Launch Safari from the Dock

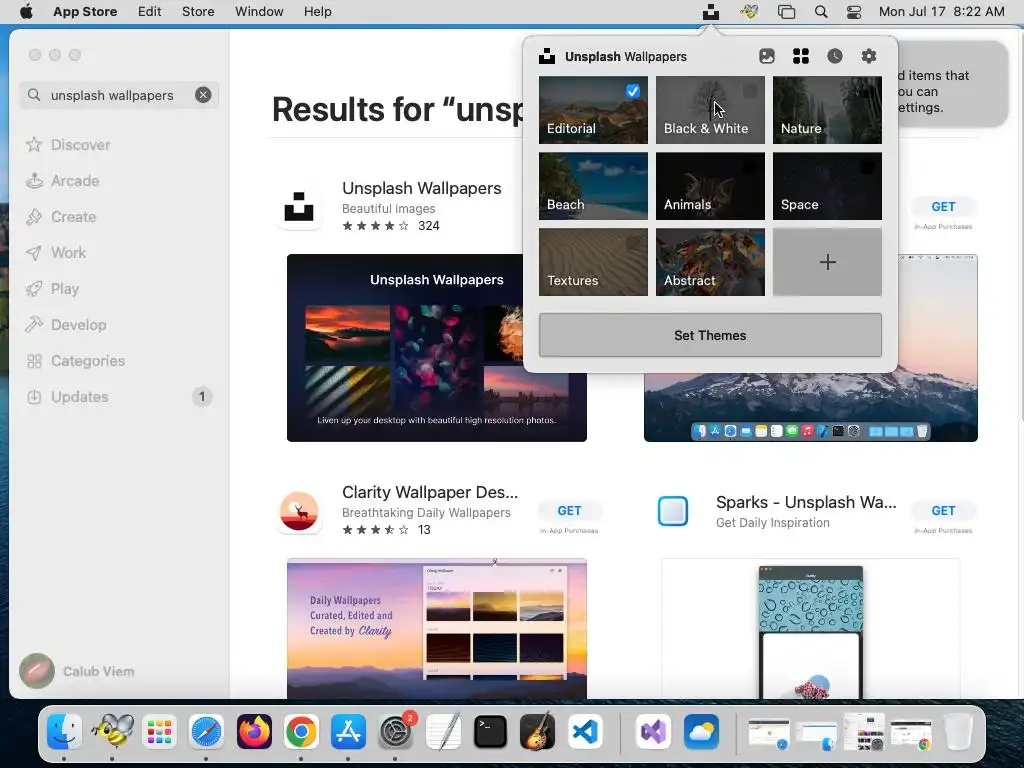pos(206,731)
